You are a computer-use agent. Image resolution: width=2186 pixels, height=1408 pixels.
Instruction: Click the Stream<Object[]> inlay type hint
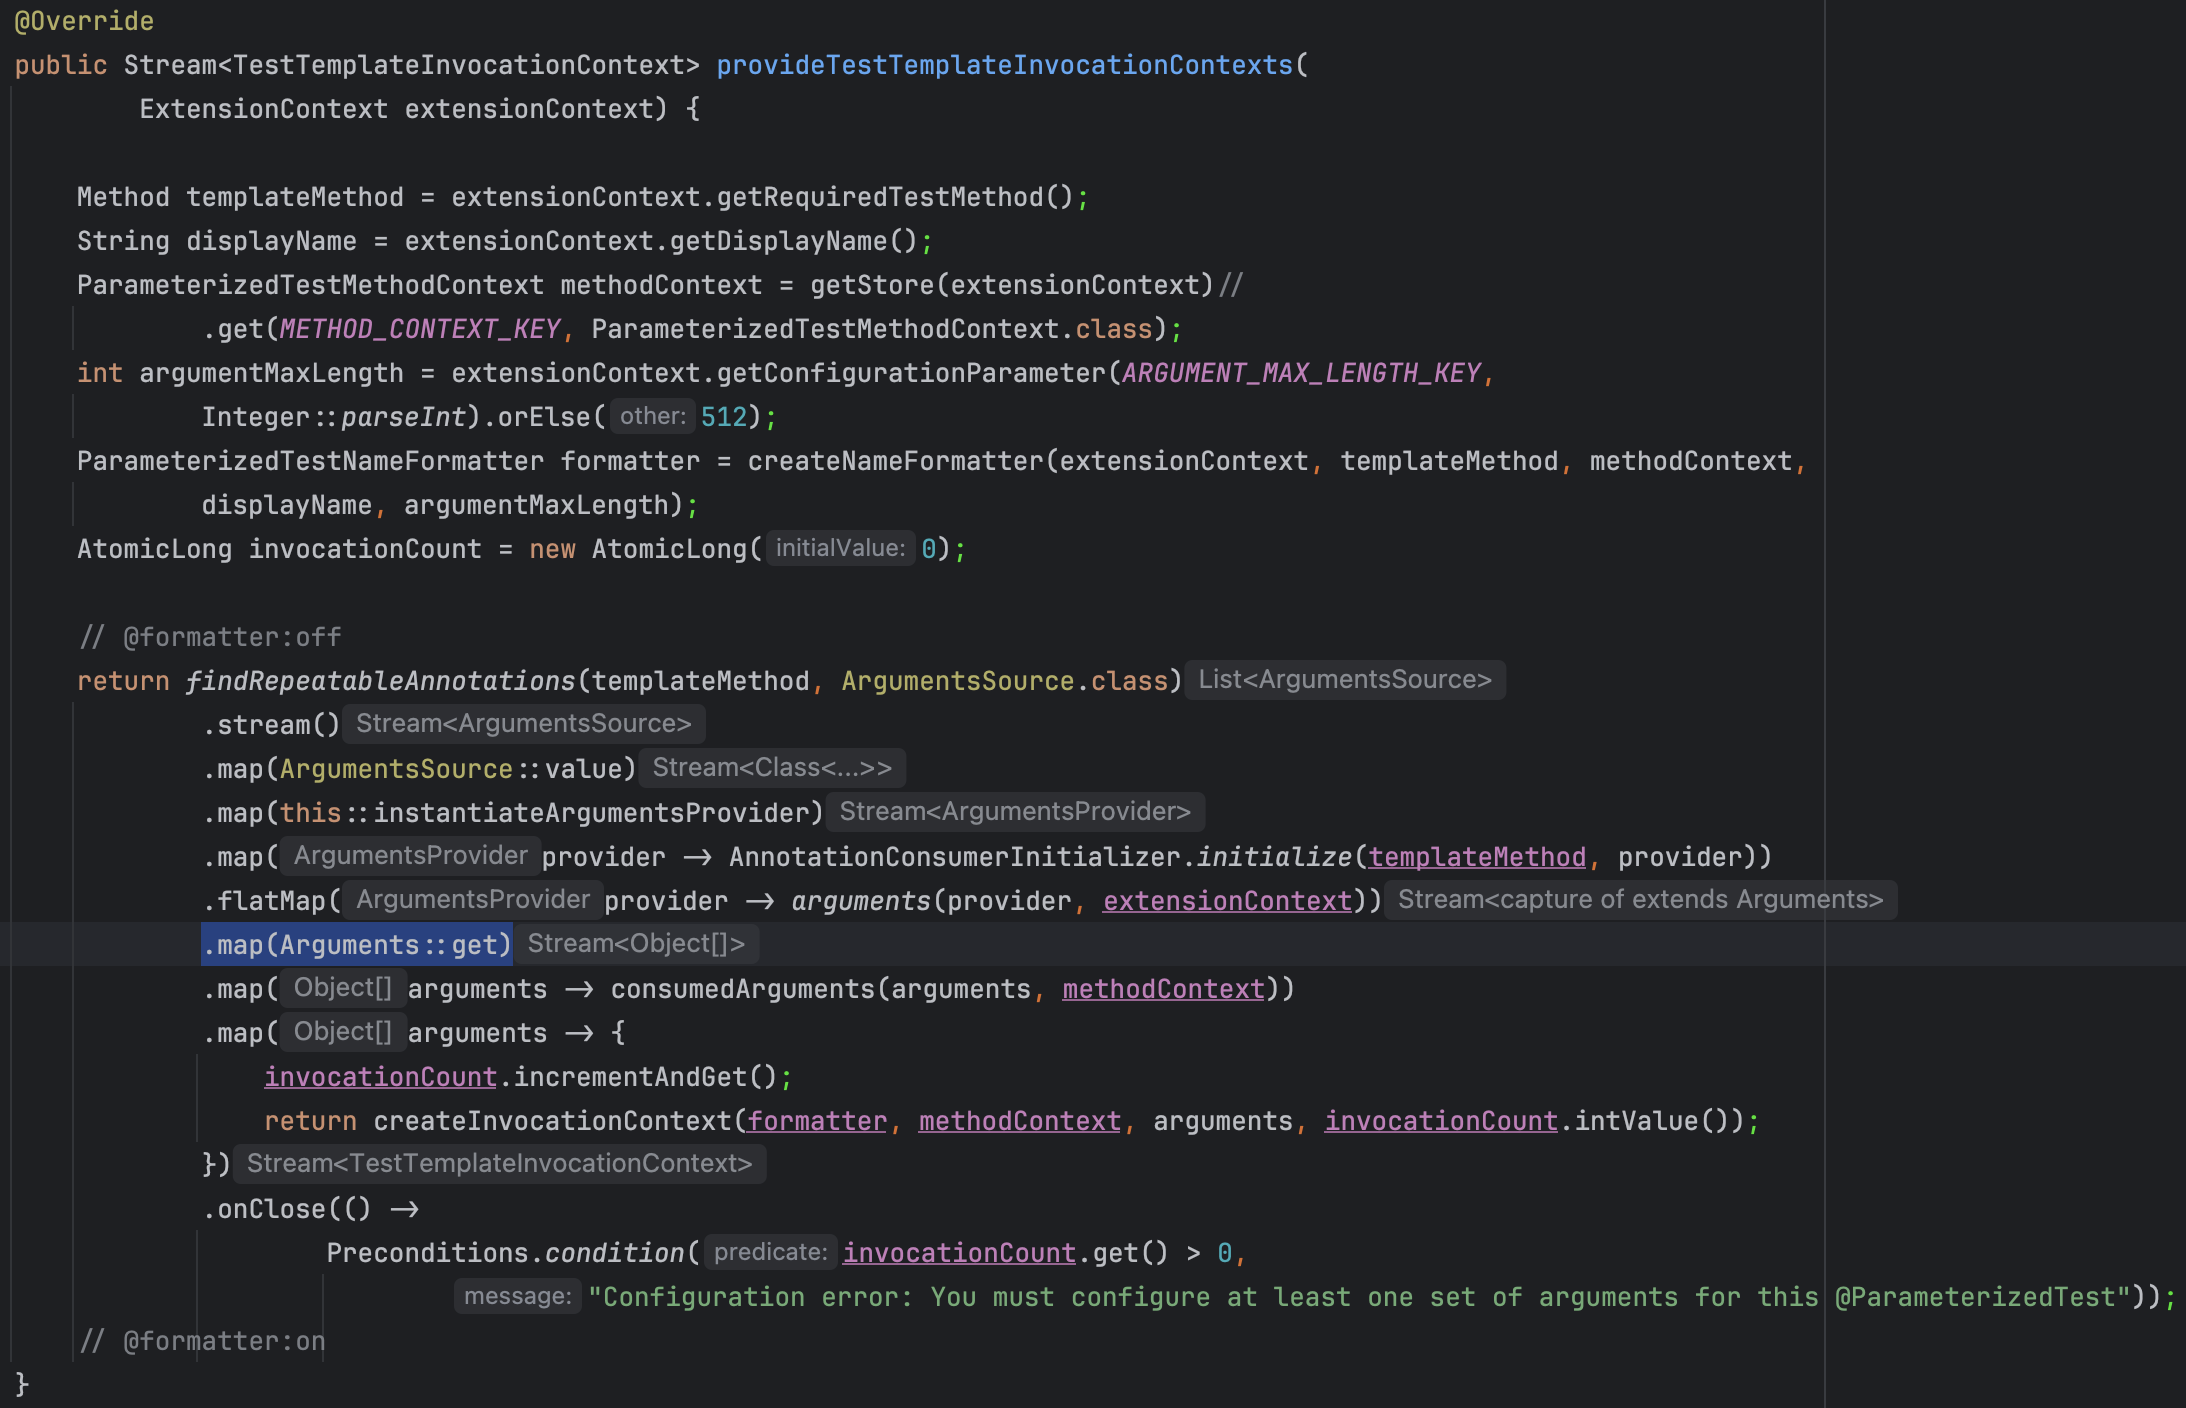pyautogui.click(x=636, y=944)
